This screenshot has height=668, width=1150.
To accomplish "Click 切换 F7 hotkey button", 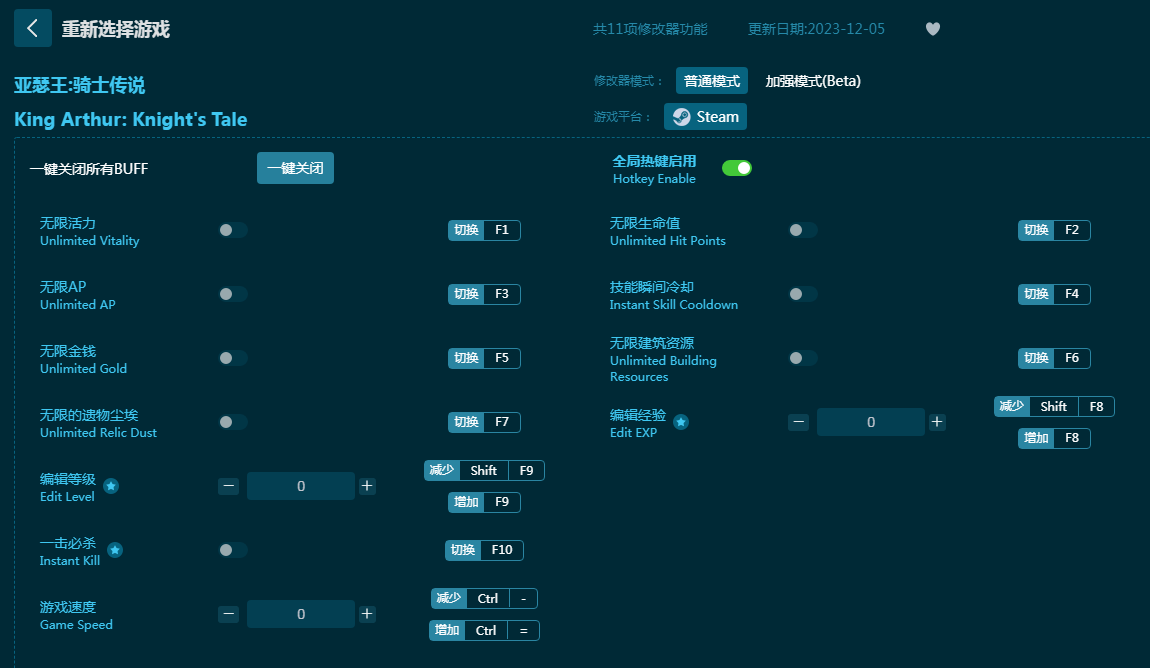I will [x=484, y=422].
